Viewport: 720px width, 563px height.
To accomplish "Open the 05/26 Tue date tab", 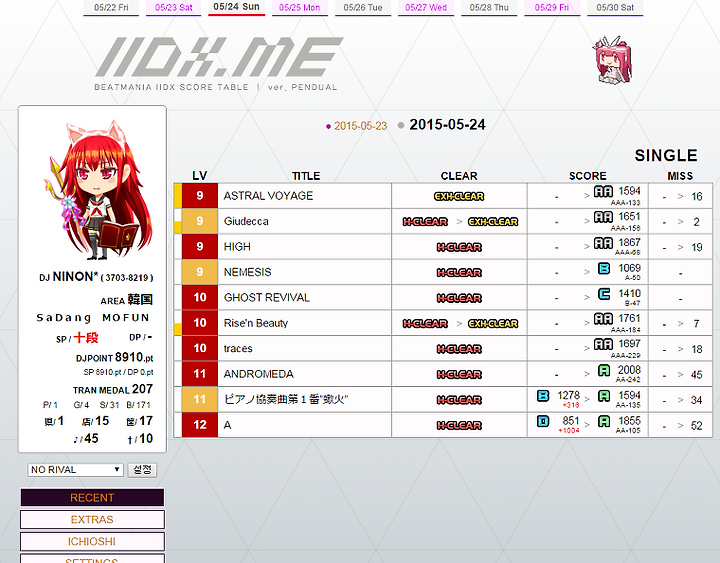I will [x=363, y=8].
